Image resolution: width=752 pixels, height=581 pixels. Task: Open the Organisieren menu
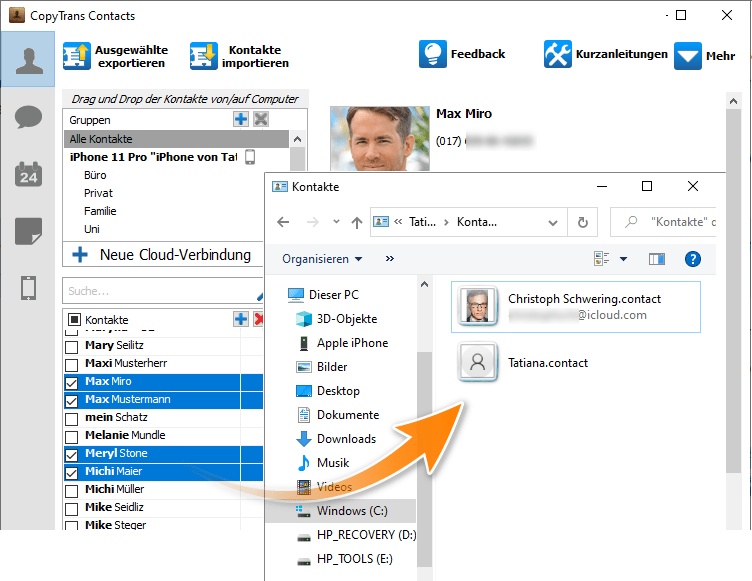322,259
